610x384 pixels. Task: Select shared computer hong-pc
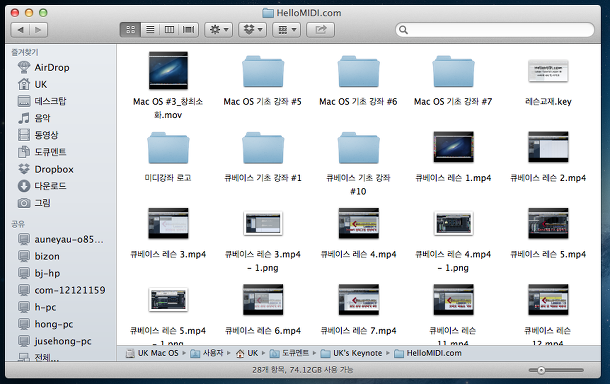(46, 324)
